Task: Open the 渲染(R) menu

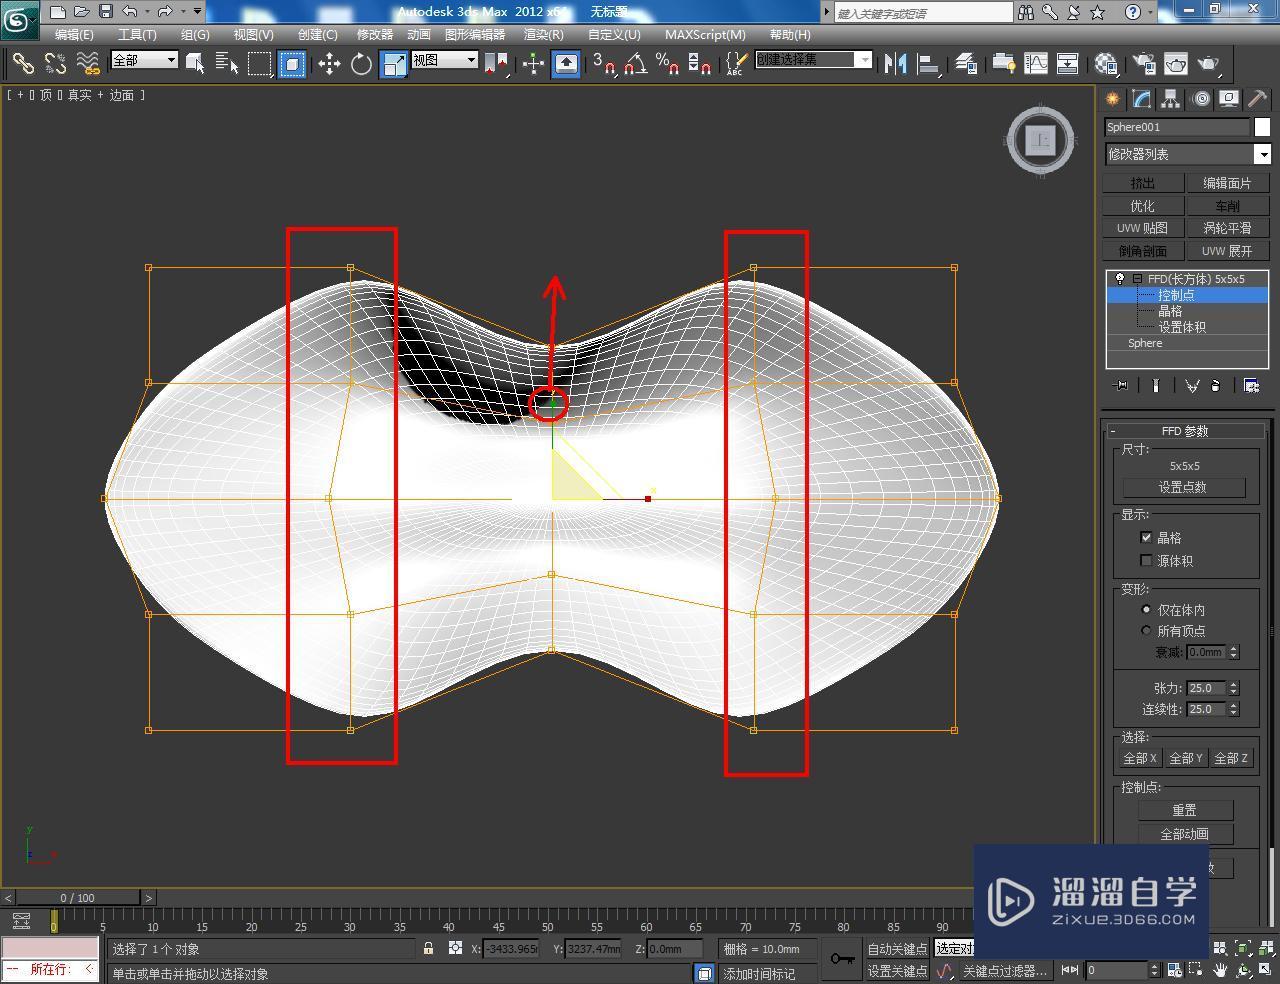Action: pos(543,34)
